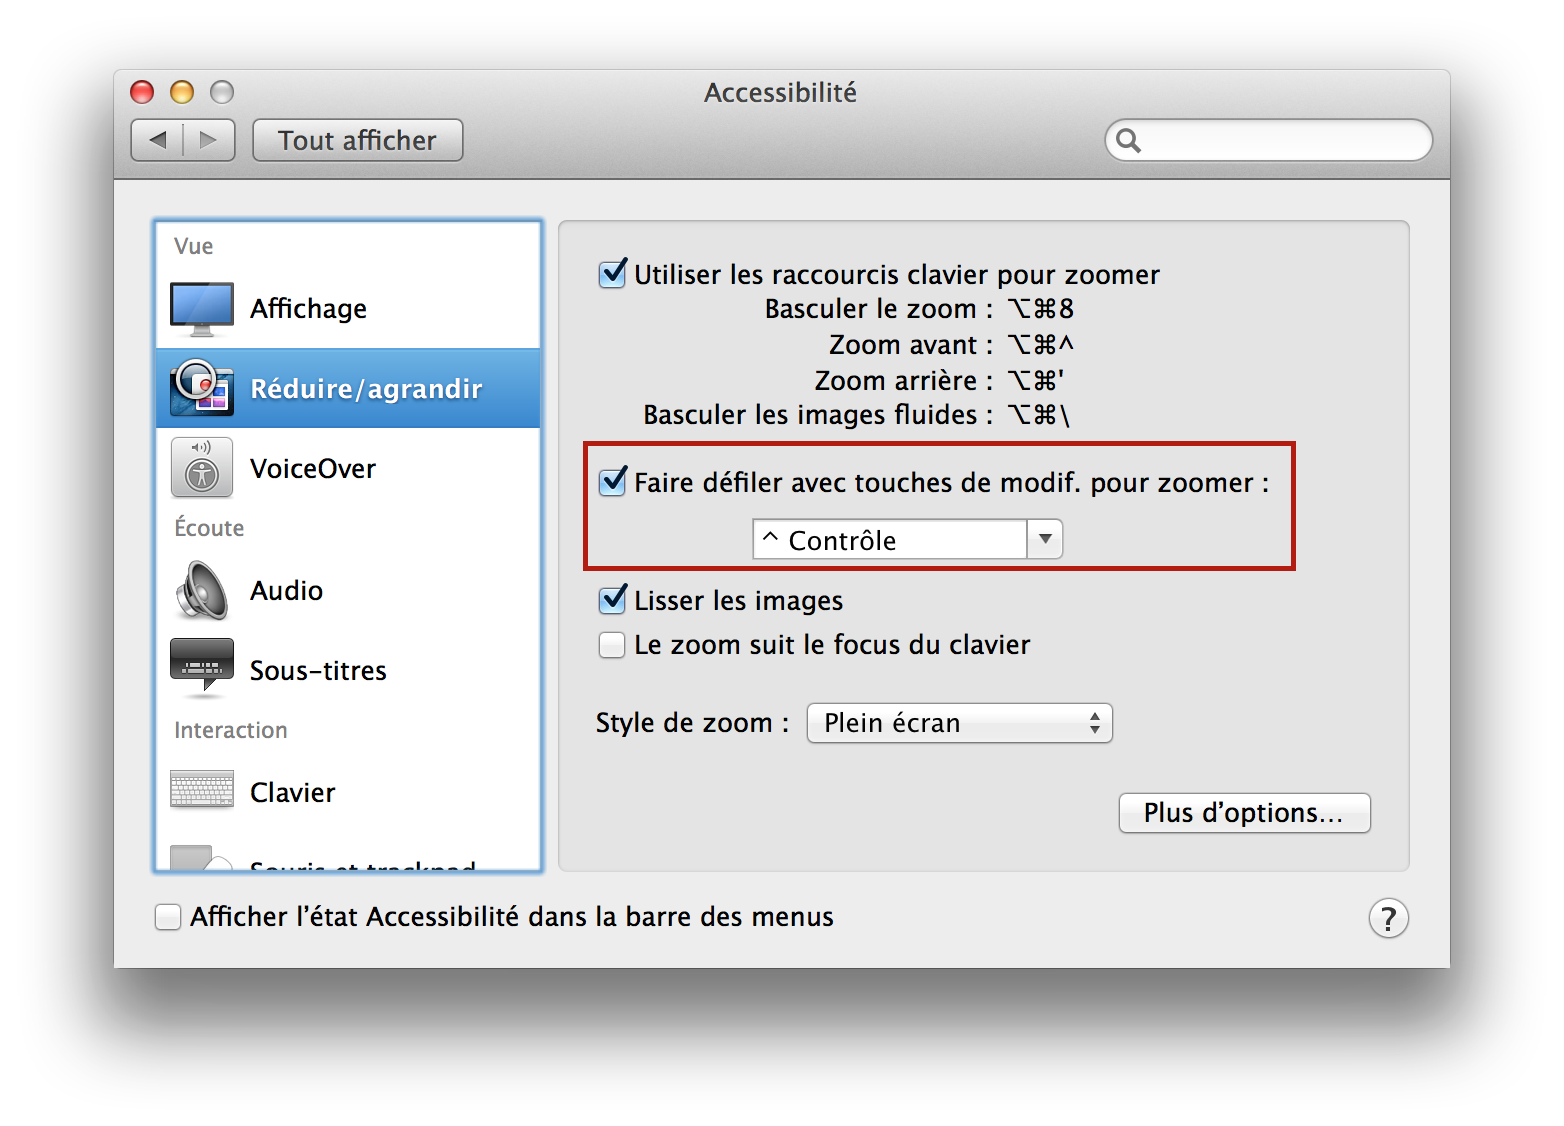This screenshot has width=1564, height=1126.
Task: Click the help question mark button
Action: [1388, 918]
